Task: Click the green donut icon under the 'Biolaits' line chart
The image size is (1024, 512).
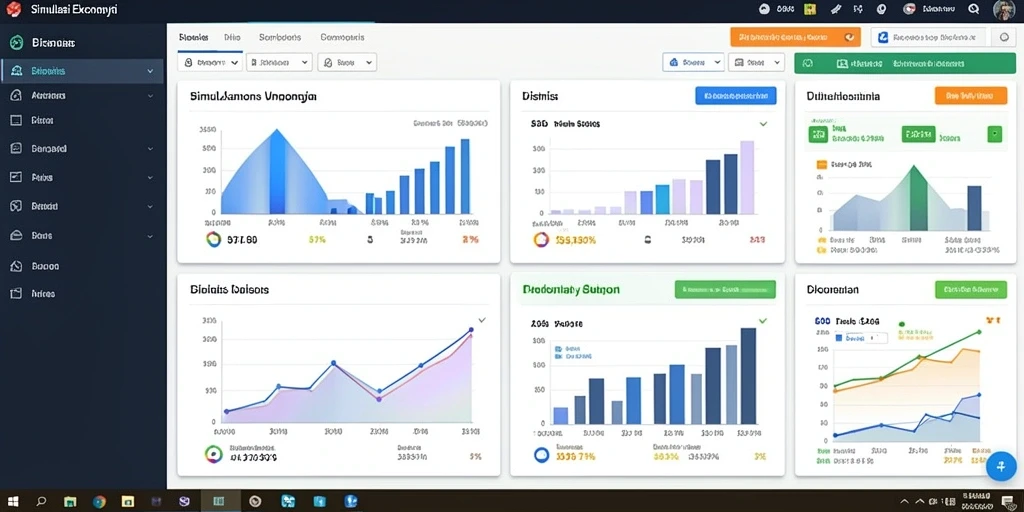Action: point(214,453)
